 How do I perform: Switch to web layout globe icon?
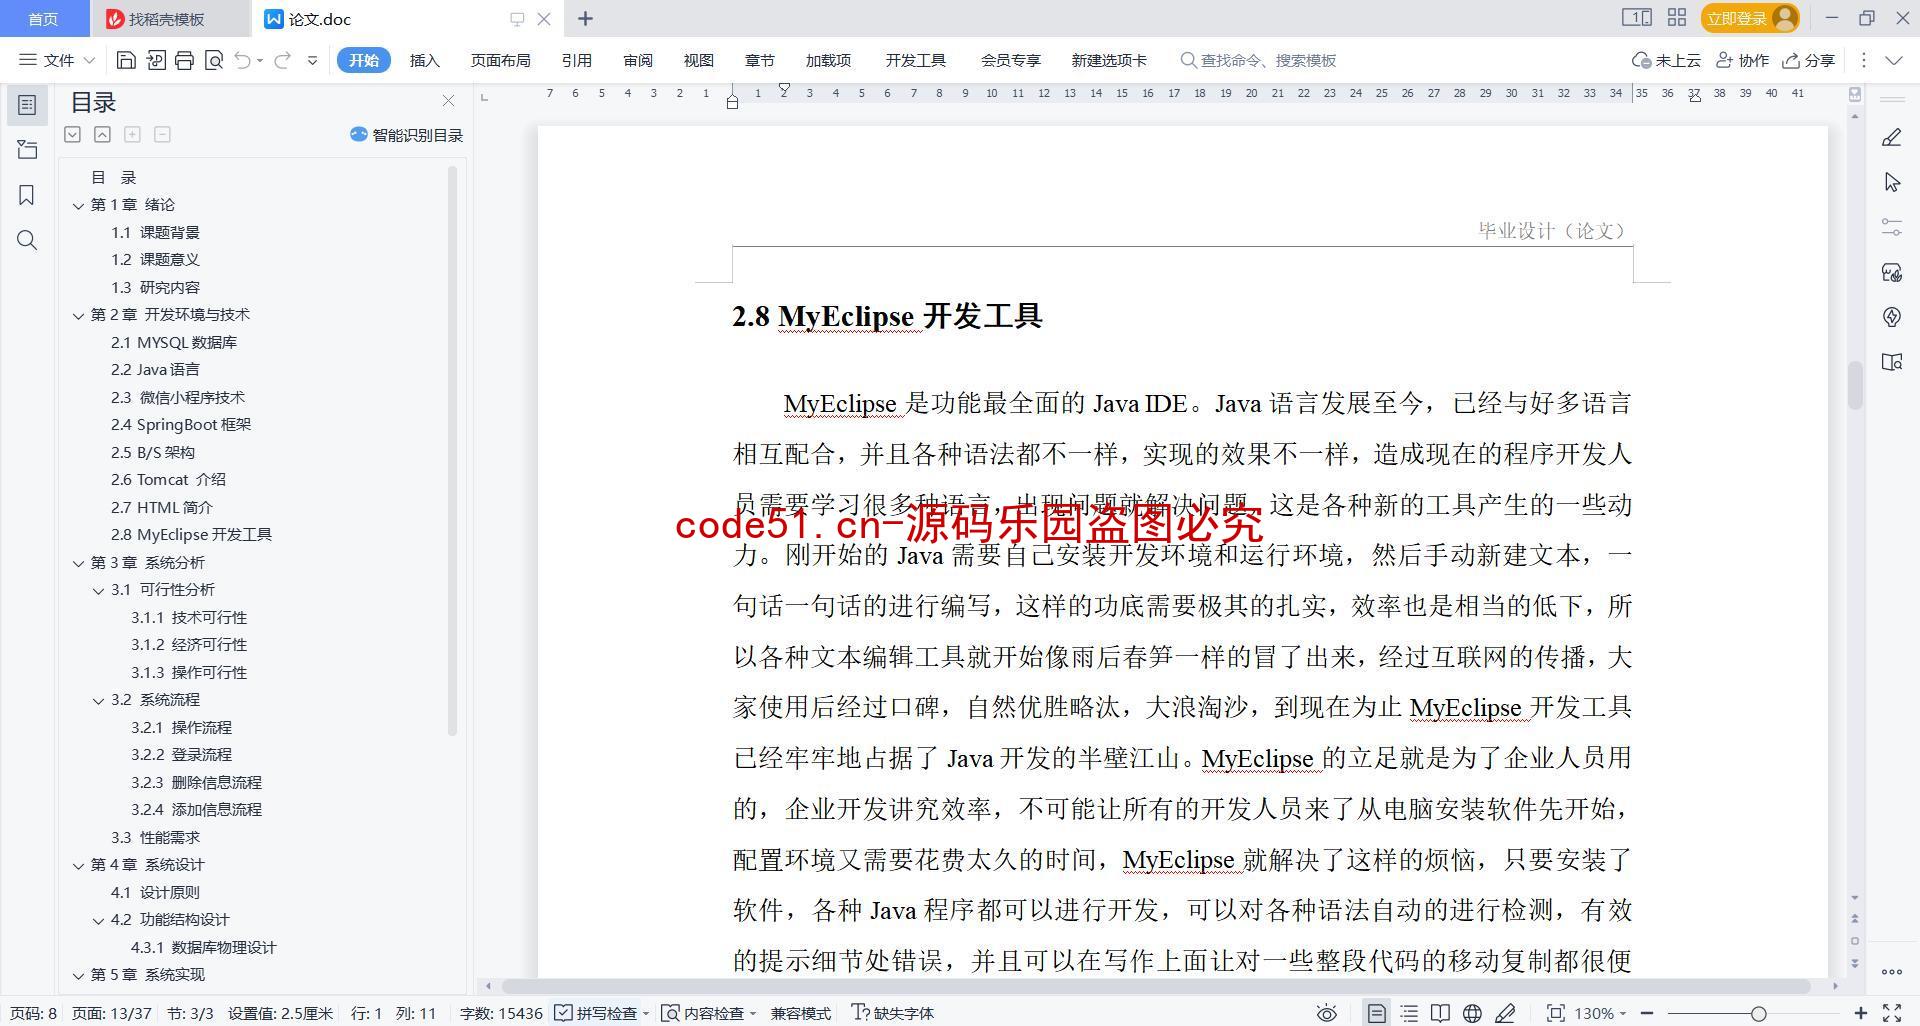pos(1472,1013)
